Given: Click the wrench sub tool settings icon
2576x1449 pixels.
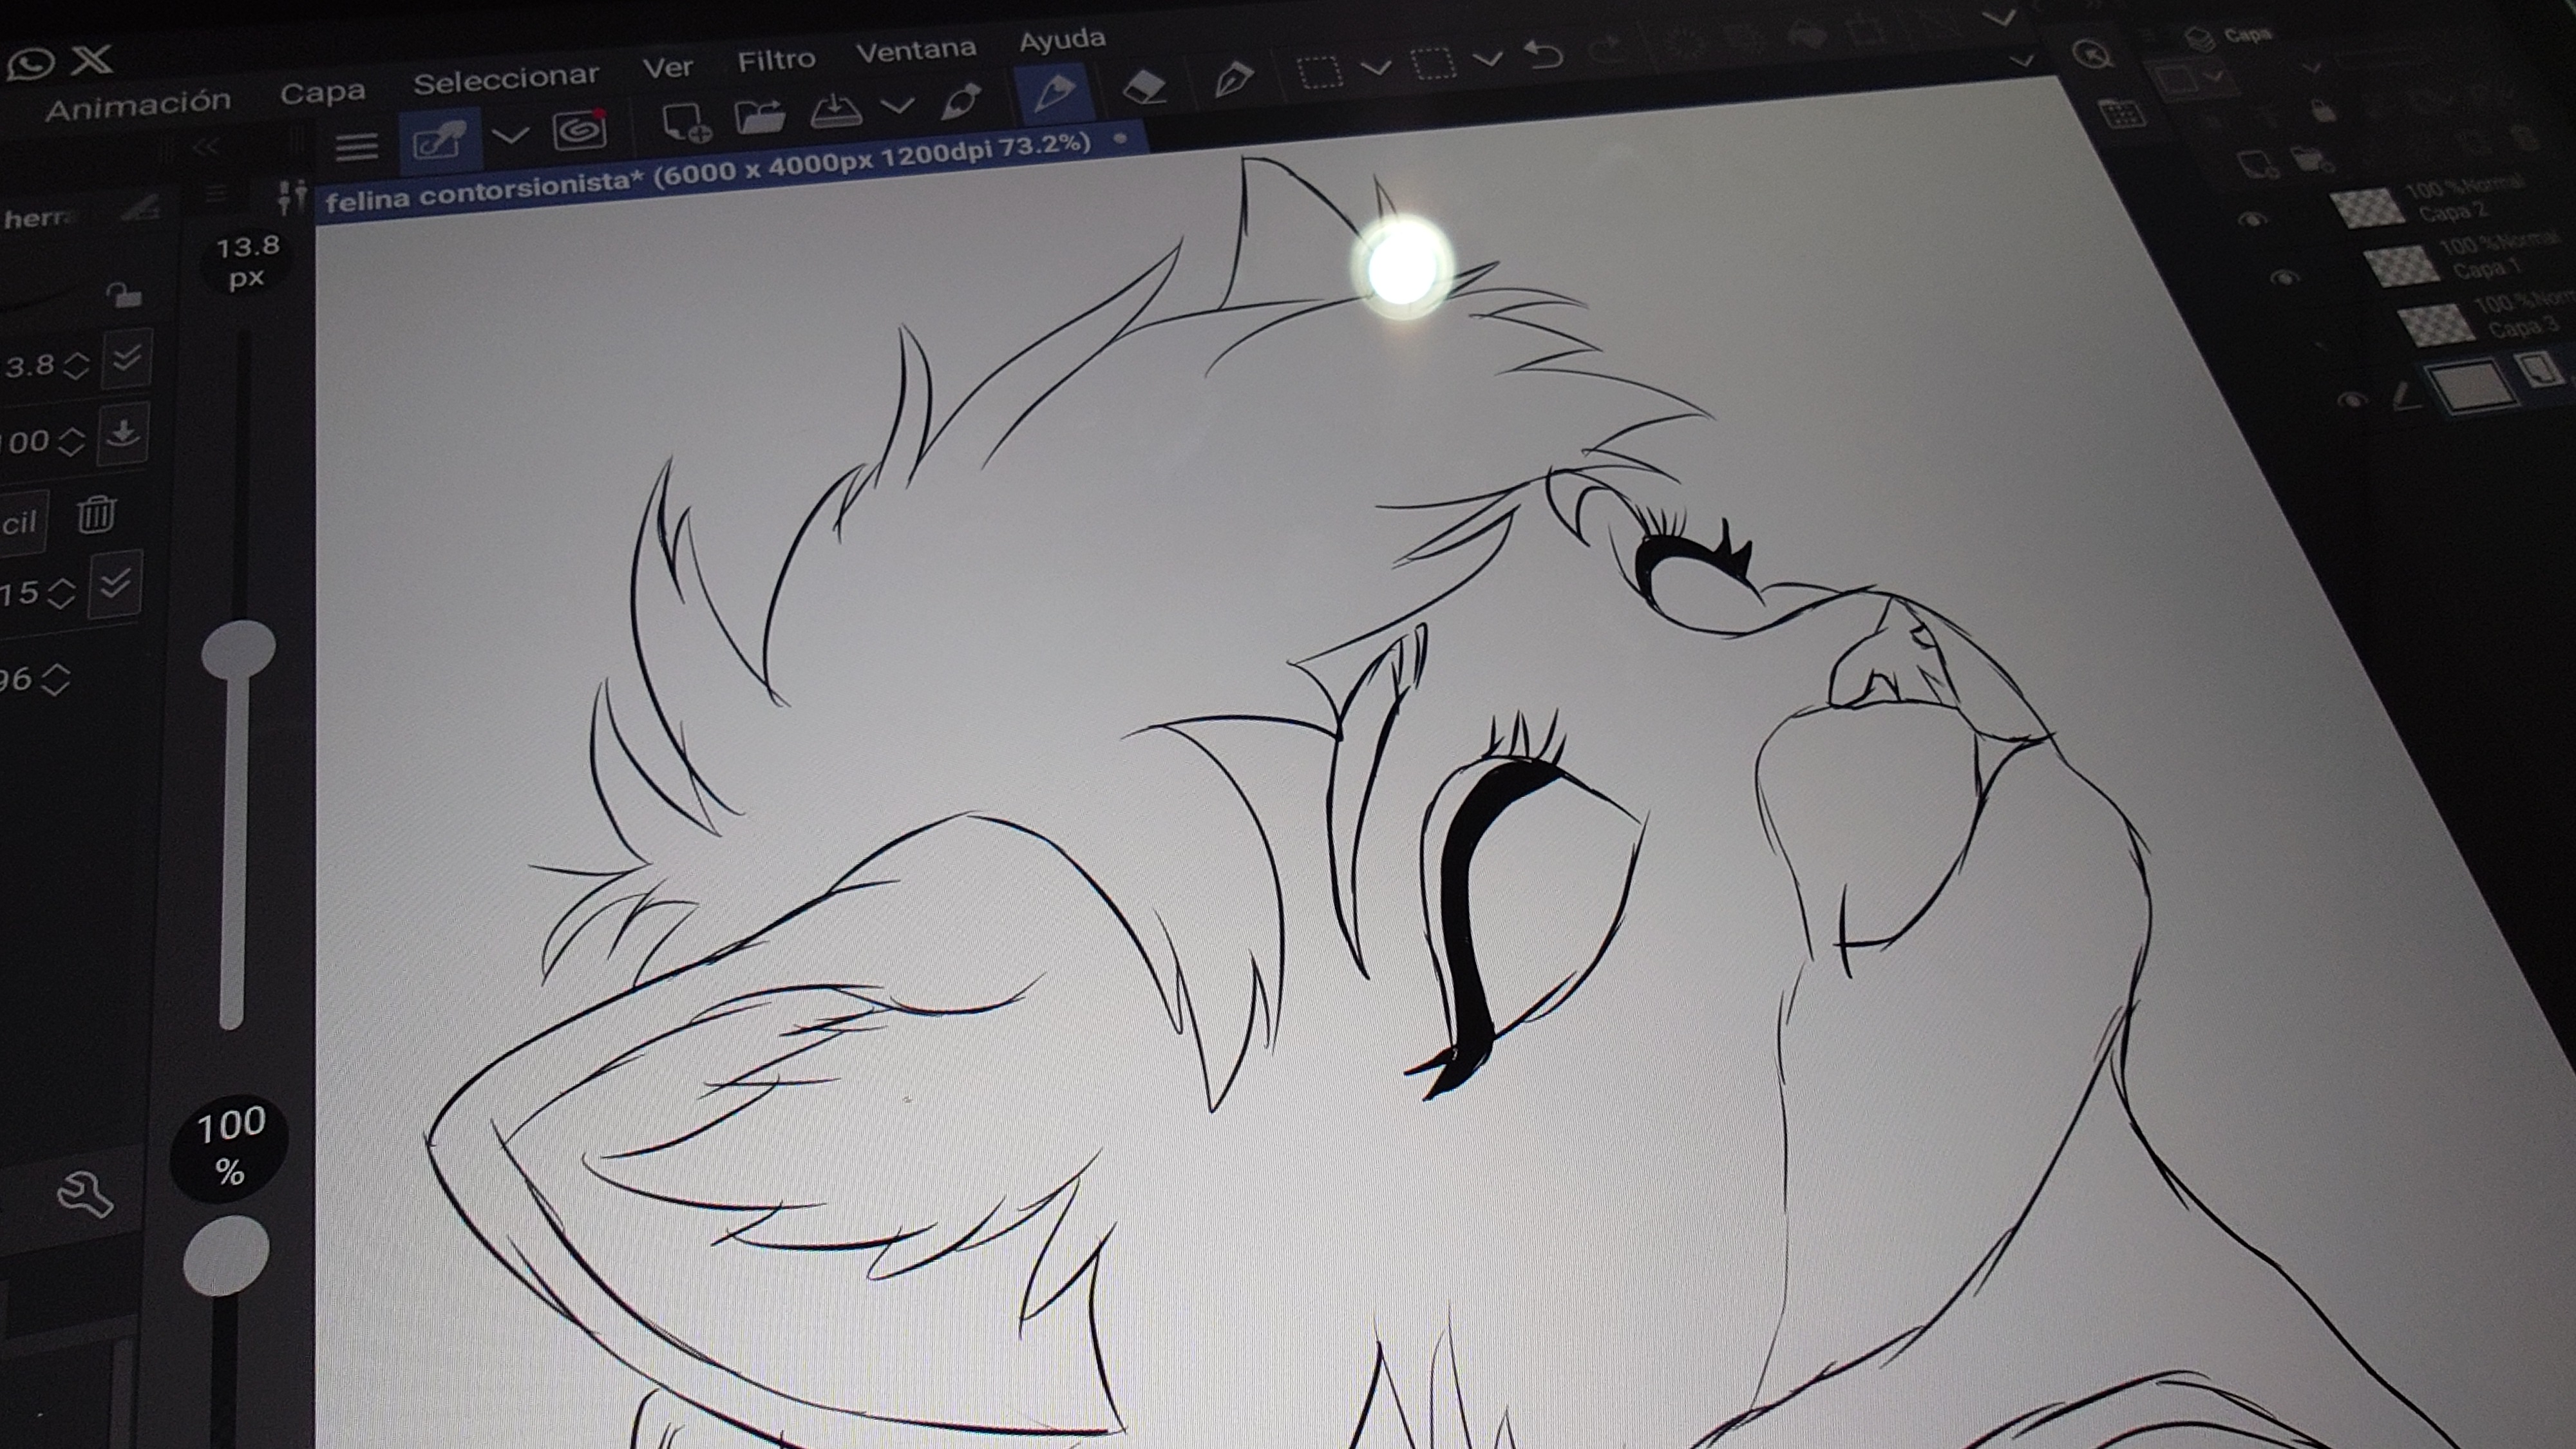Looking at the screenshot, I should click(85, 1194).
